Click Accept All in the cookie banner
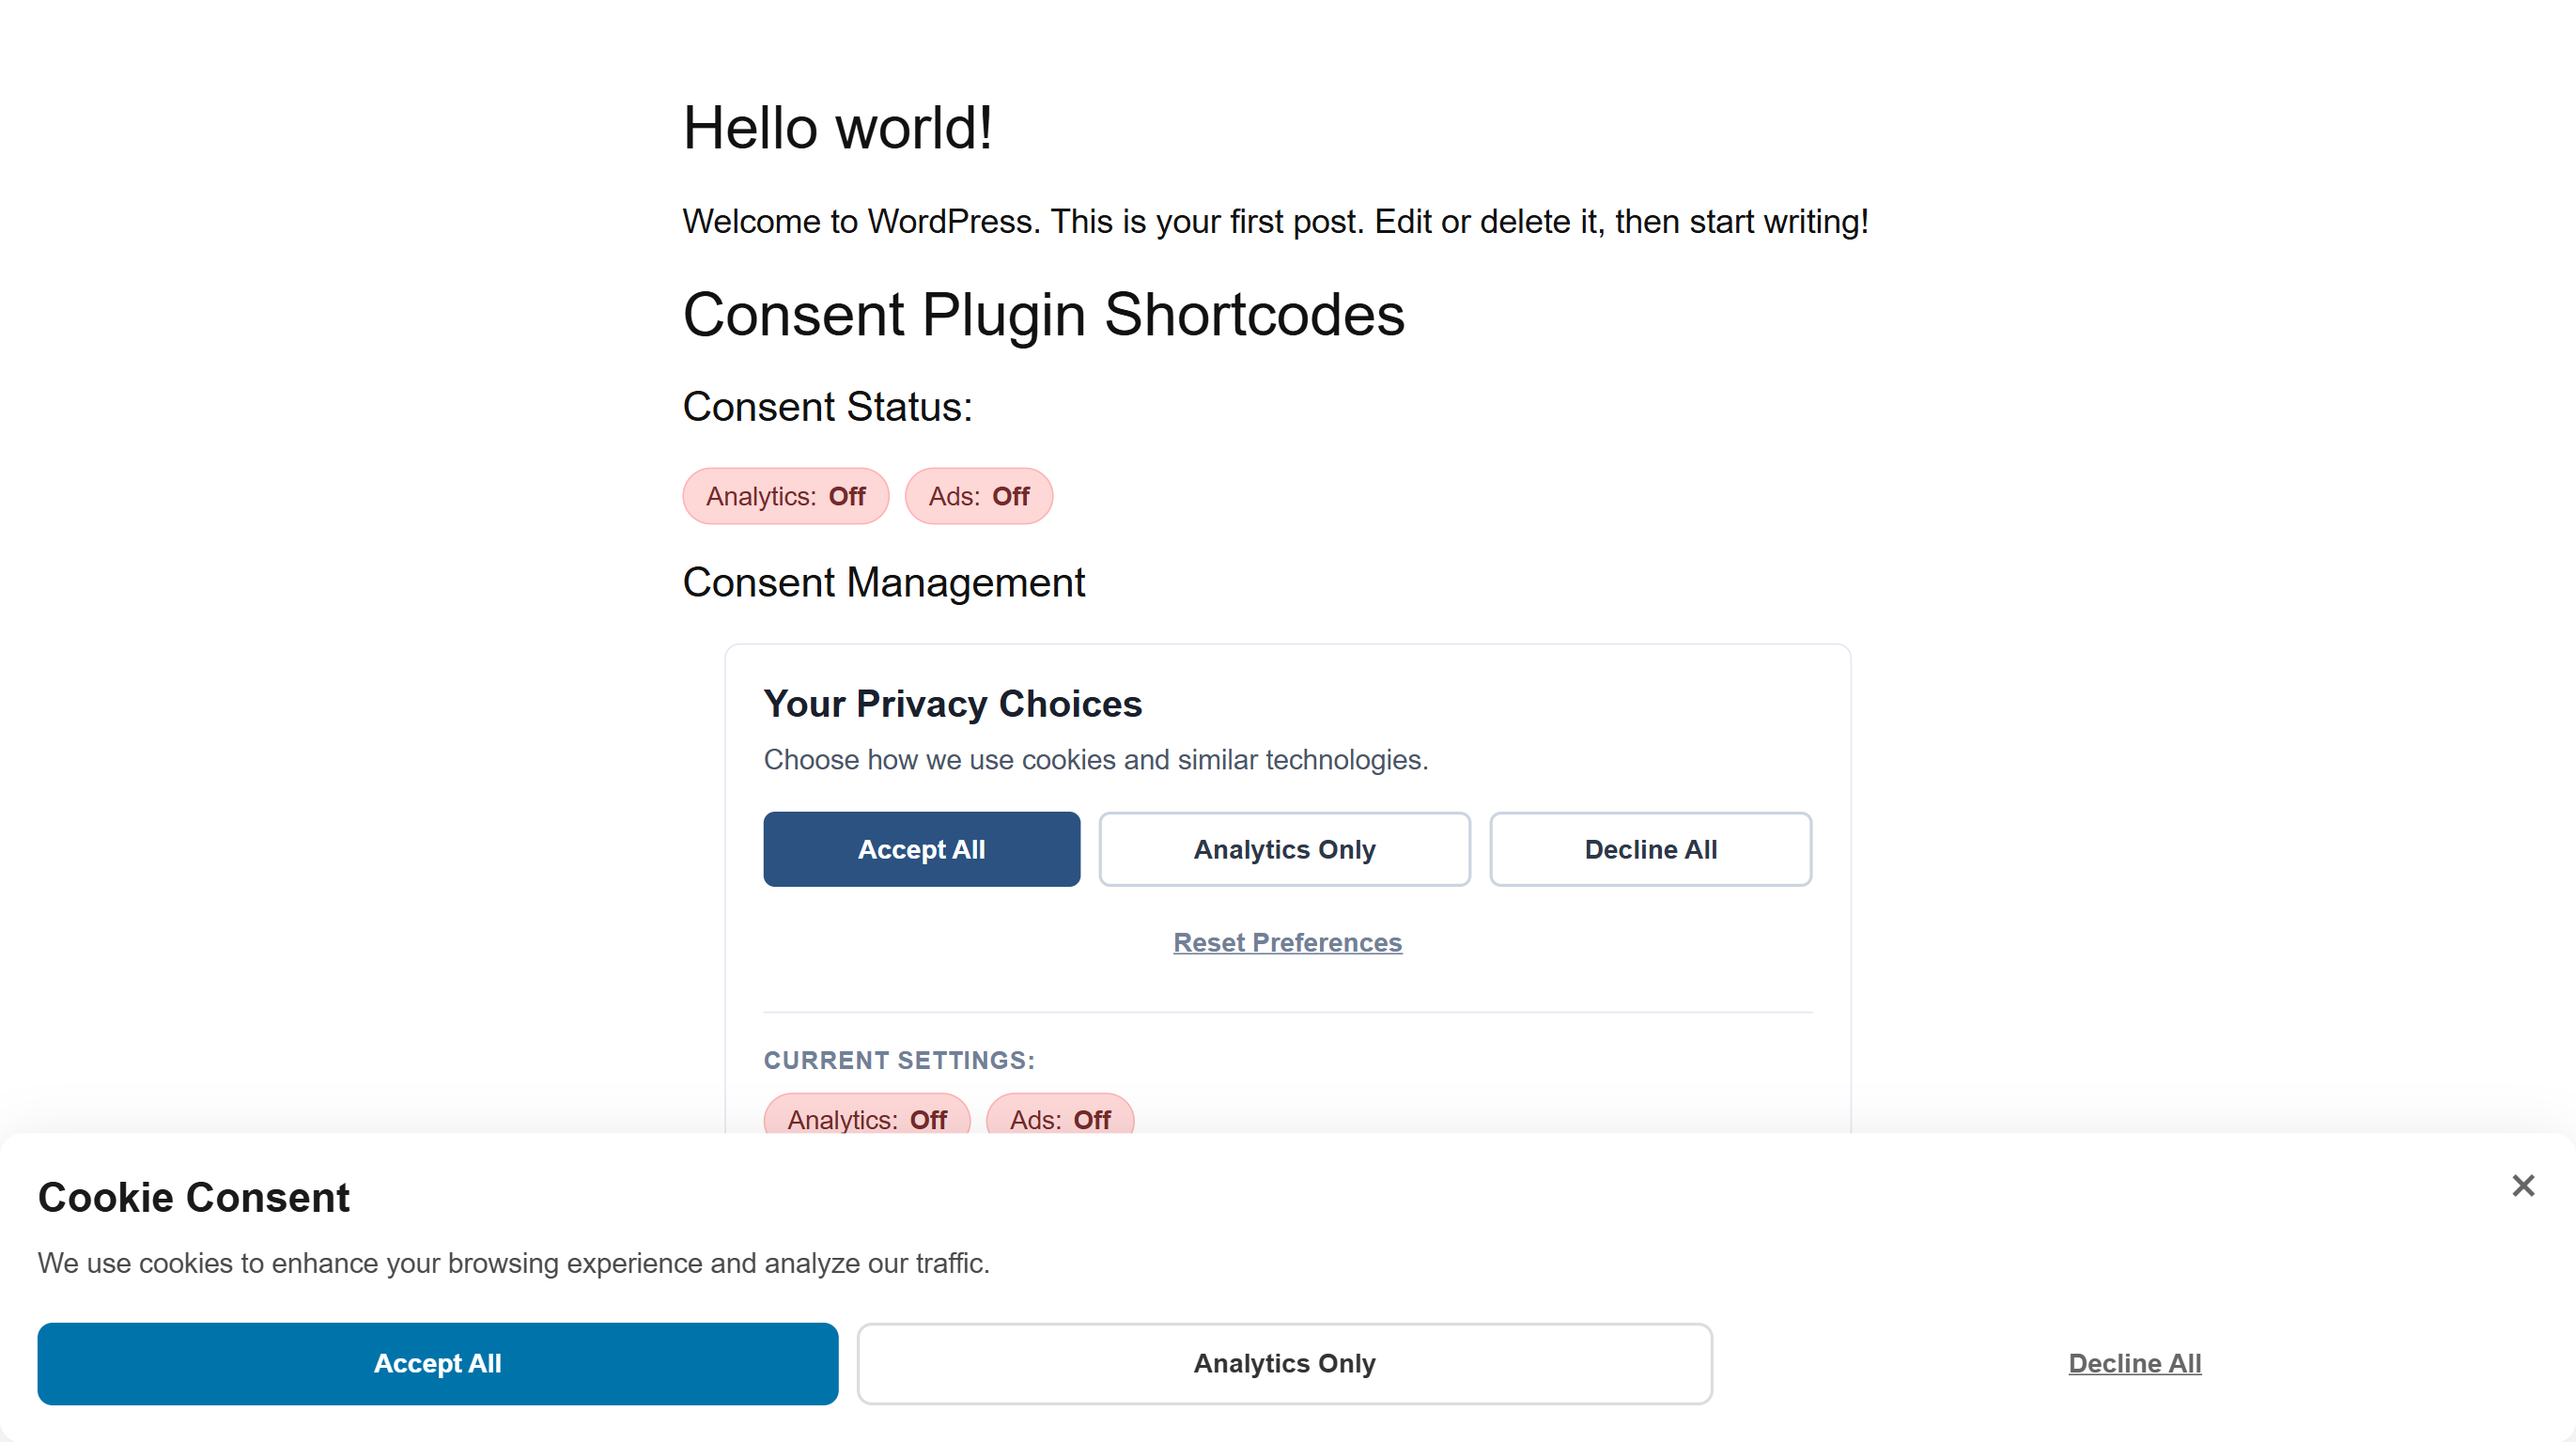The height and width of the screenshot is (1442, 2576). click(x=437, y=1363)
